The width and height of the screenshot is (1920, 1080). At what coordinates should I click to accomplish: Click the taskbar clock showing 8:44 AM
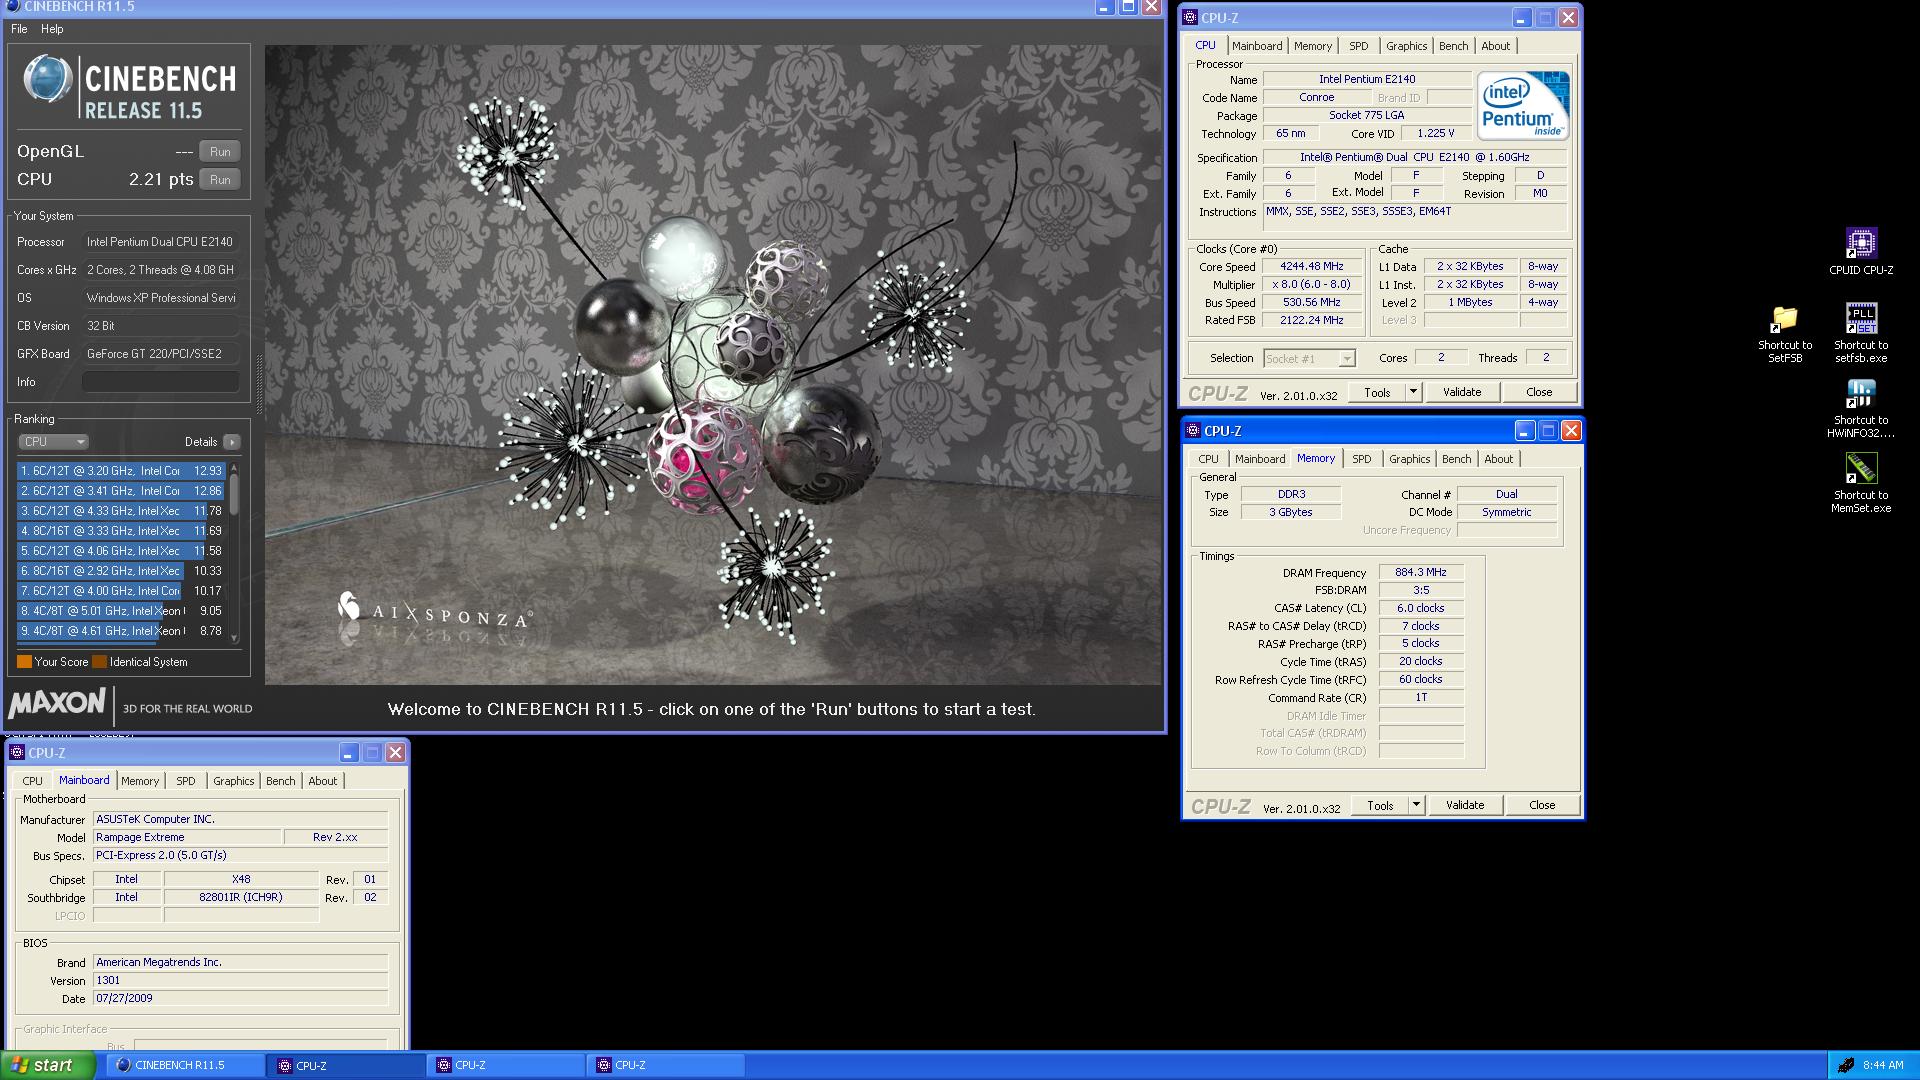1884,1066
